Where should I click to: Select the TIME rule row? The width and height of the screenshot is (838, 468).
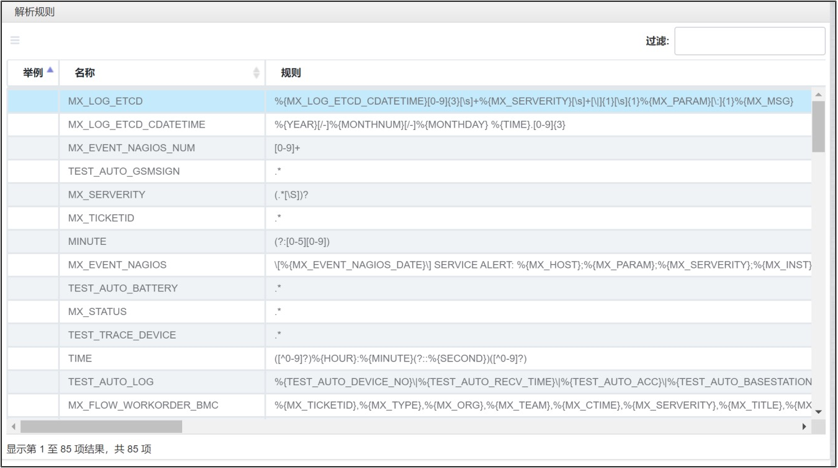click(80, 358)
